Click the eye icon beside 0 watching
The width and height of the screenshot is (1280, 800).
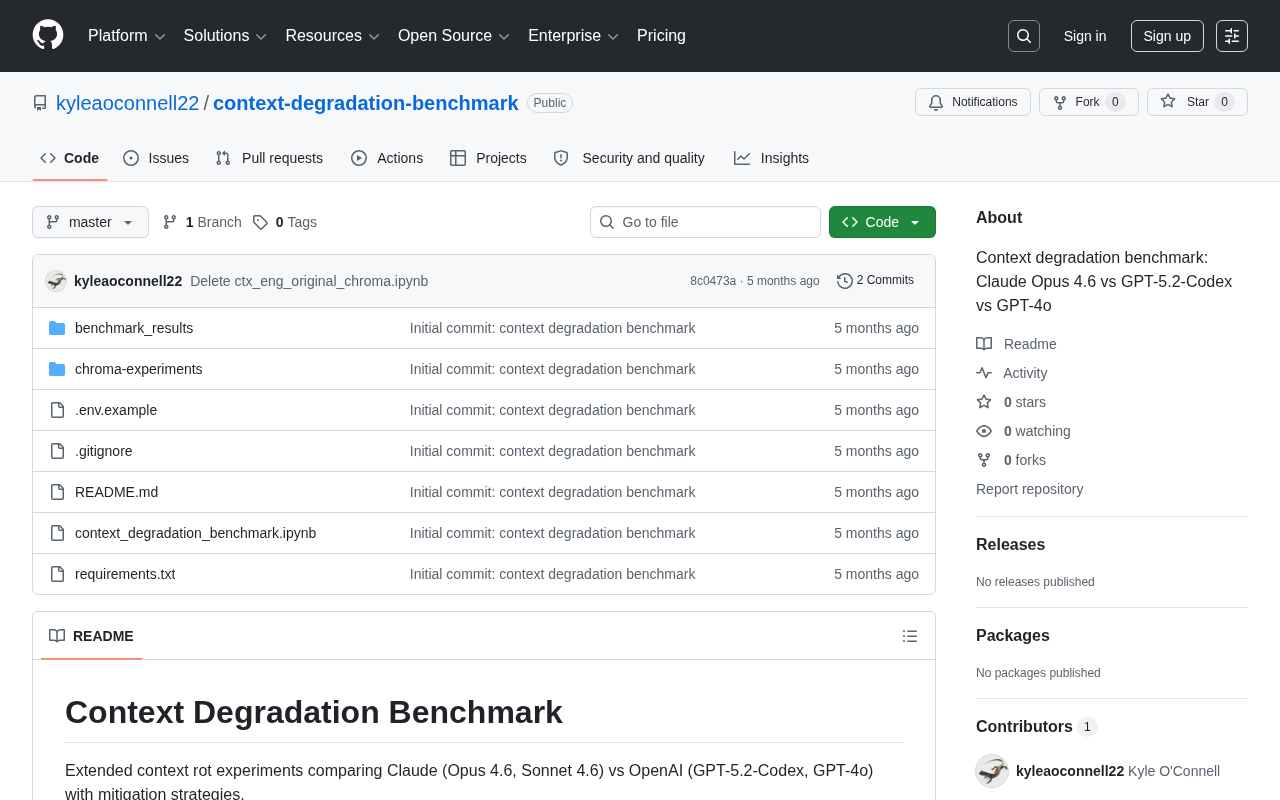(x=984, y=431)
